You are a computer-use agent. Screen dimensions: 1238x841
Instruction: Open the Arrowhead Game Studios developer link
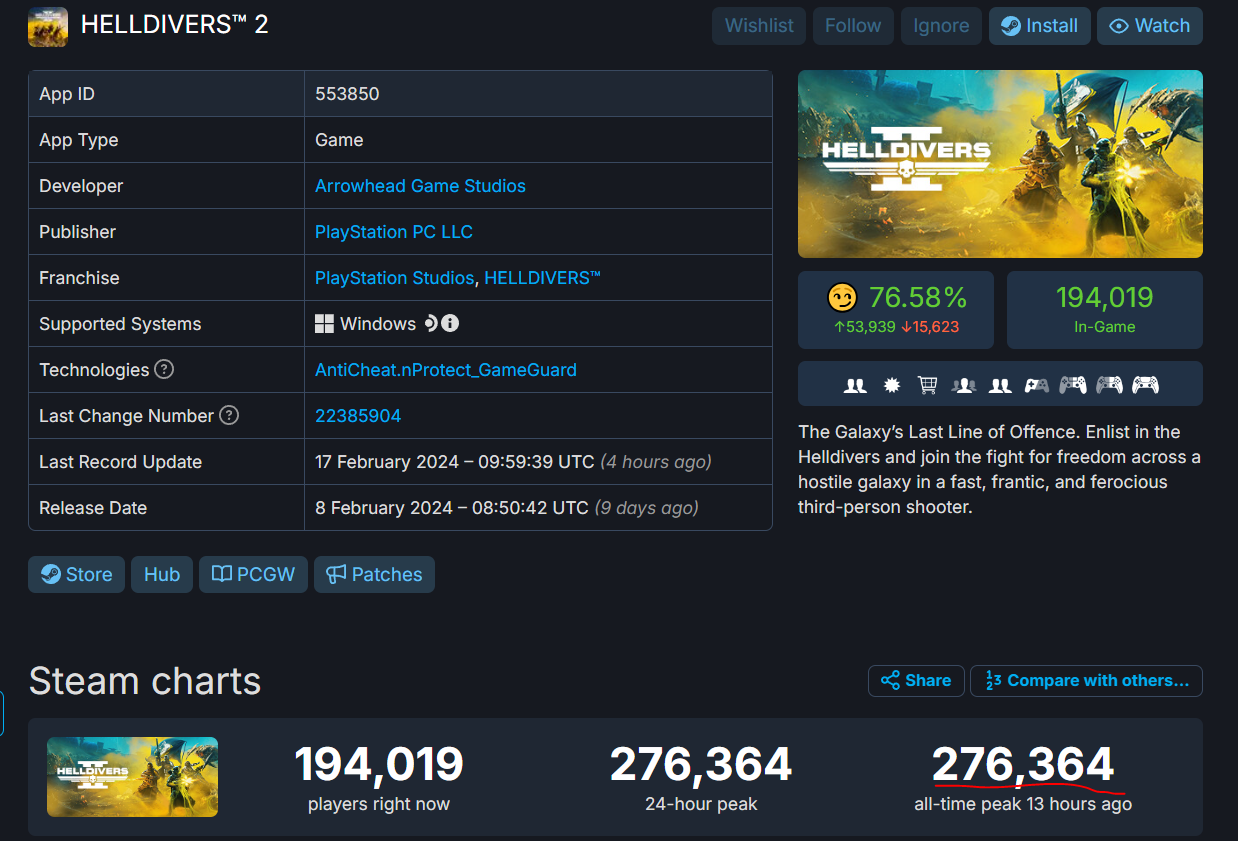pos(420,186)
